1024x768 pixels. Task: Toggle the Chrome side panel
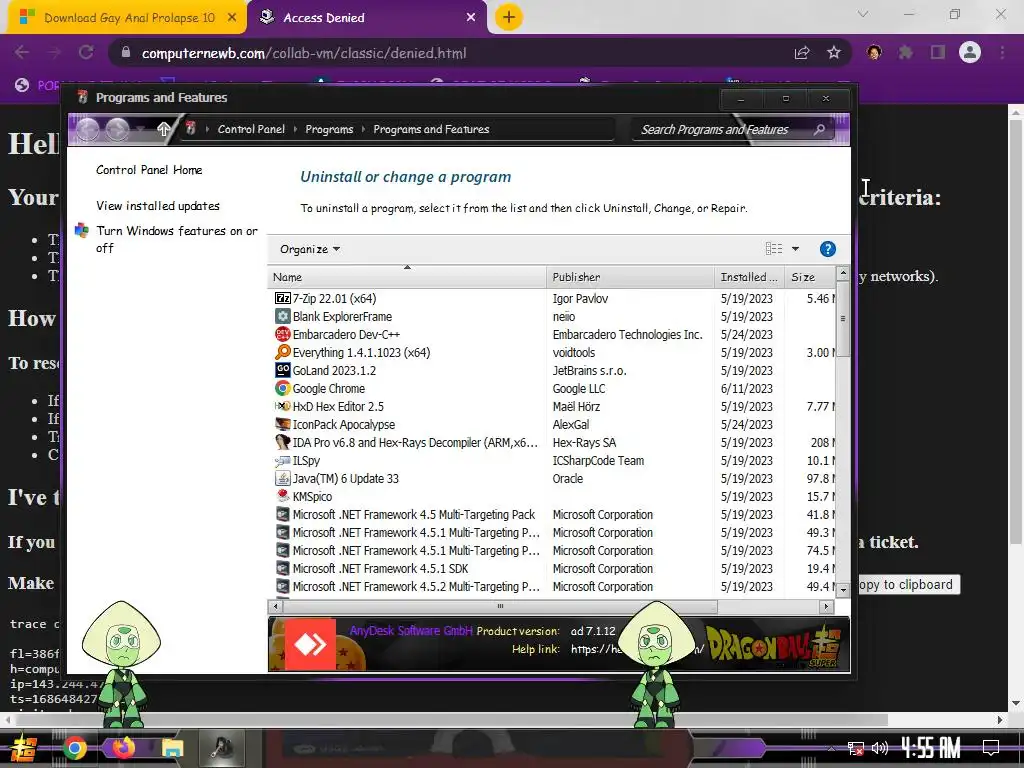pos(937,52)
